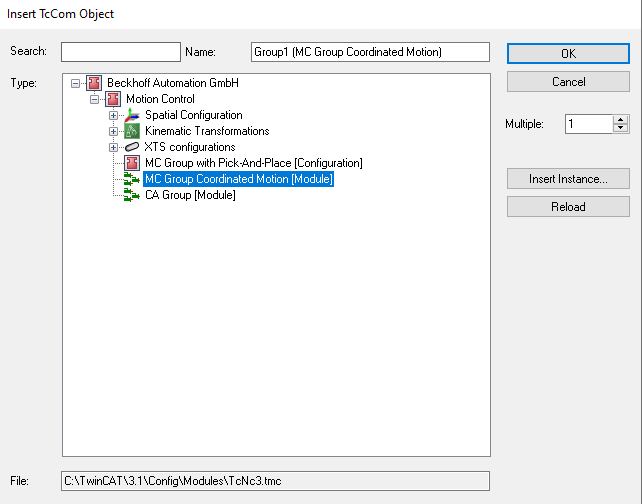Select MC Group Coordinated Motion [Module]
The width and height of the screenshot is (642, 504).
click(x=239, y=179)
